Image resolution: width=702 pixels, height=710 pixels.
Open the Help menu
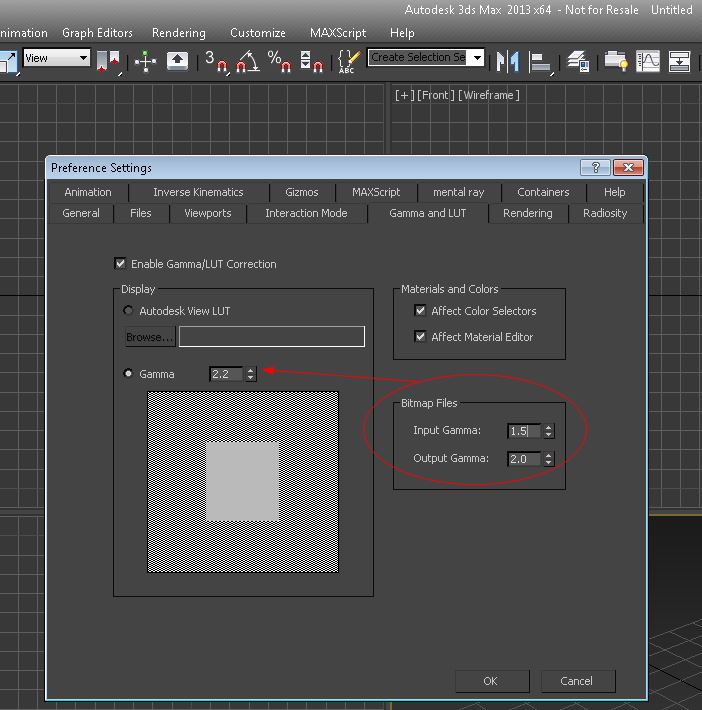[x=402, y=33]
